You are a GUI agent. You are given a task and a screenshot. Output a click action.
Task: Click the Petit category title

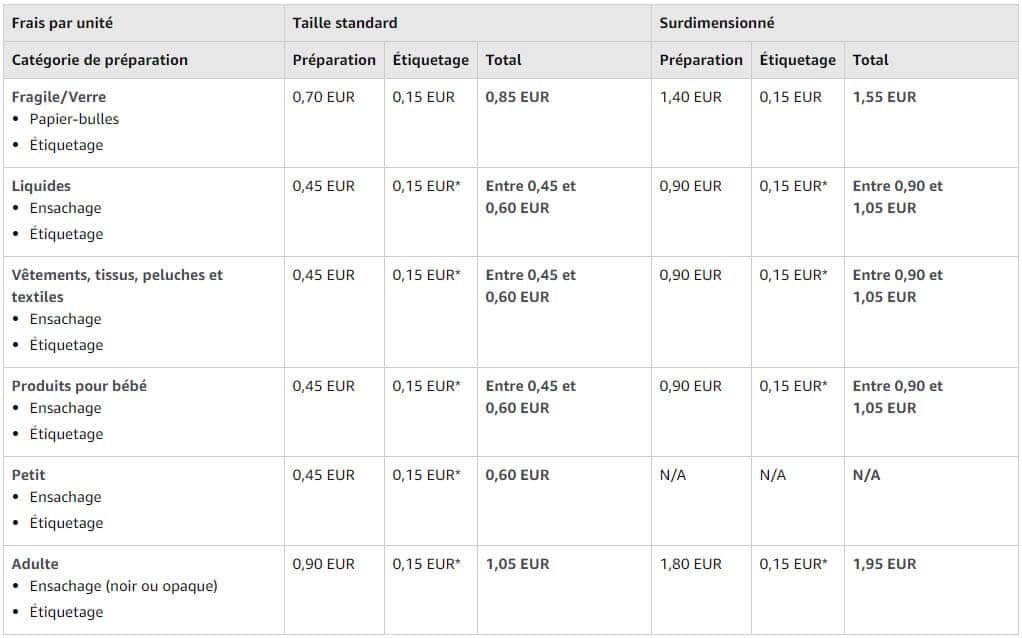(x=29, y=475)
